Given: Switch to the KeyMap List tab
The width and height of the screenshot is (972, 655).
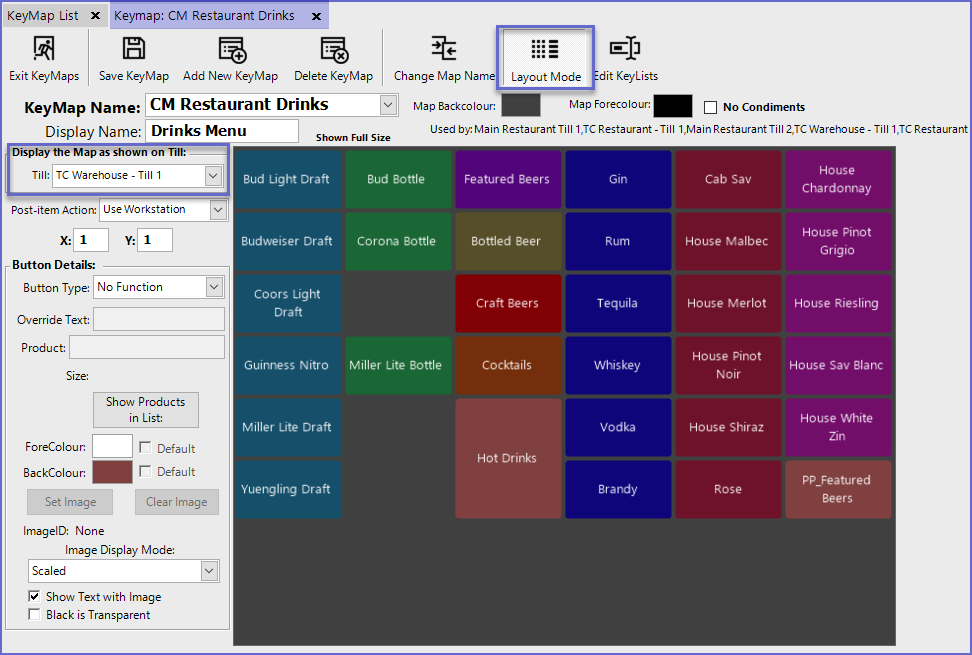Looking at the screenshot, I should click(43, 16).
